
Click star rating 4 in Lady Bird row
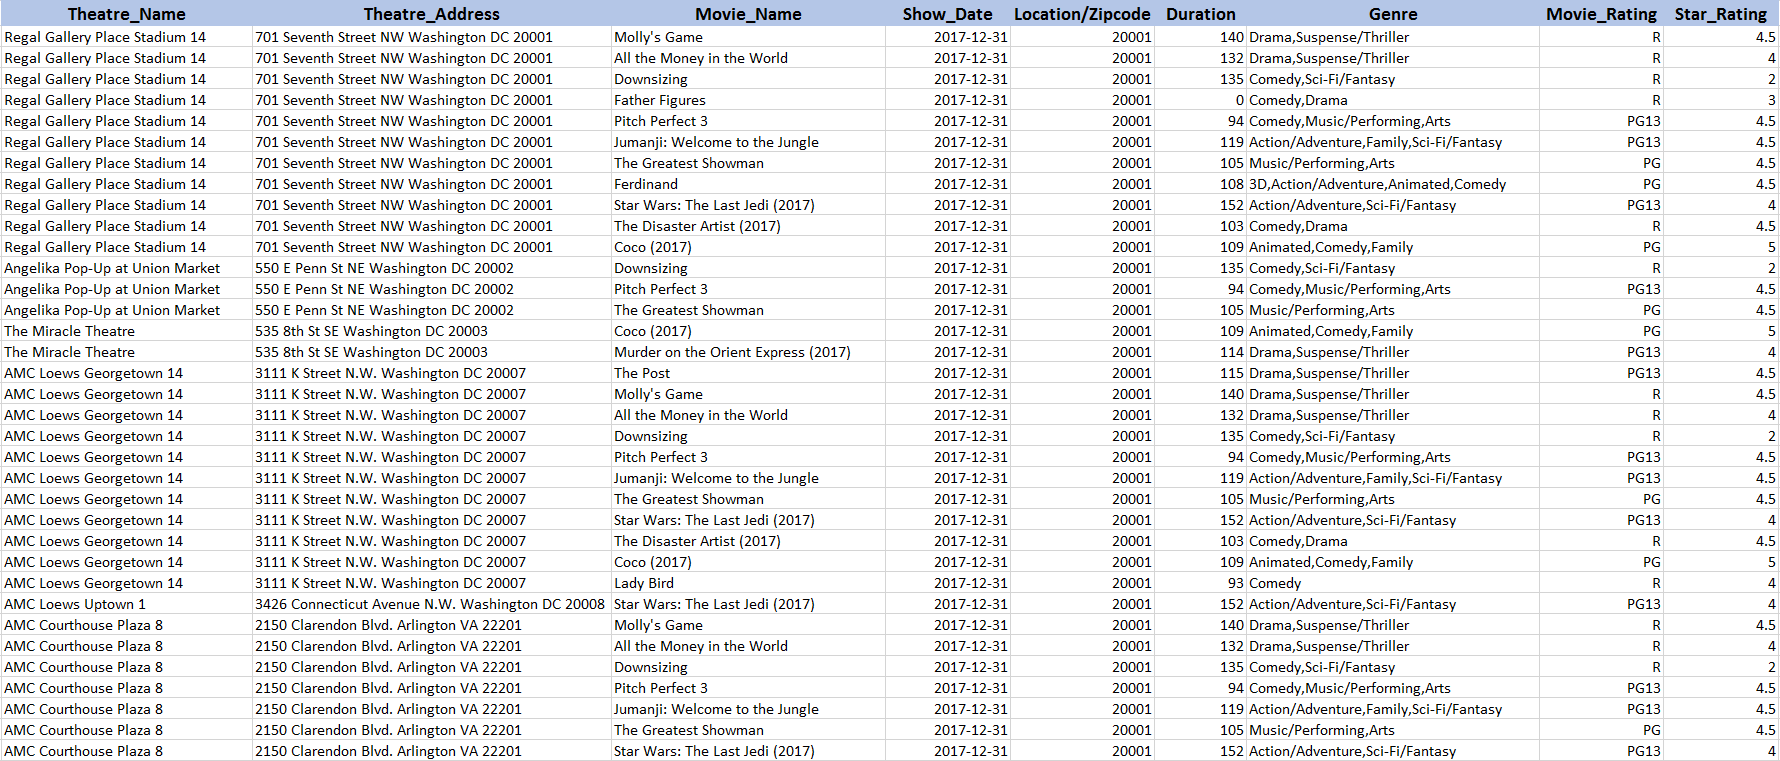[1720, 583]
